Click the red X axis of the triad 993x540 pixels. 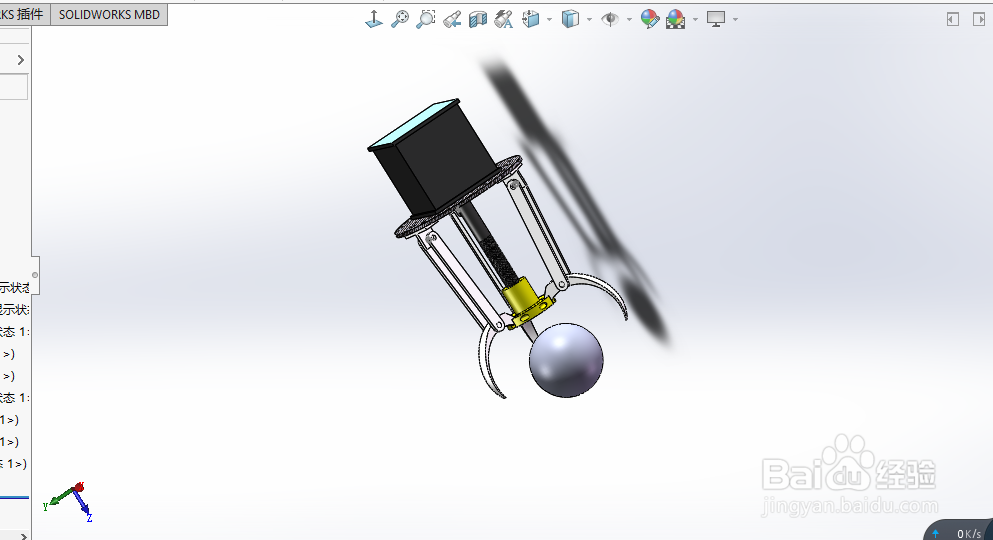tap(79, 487)
